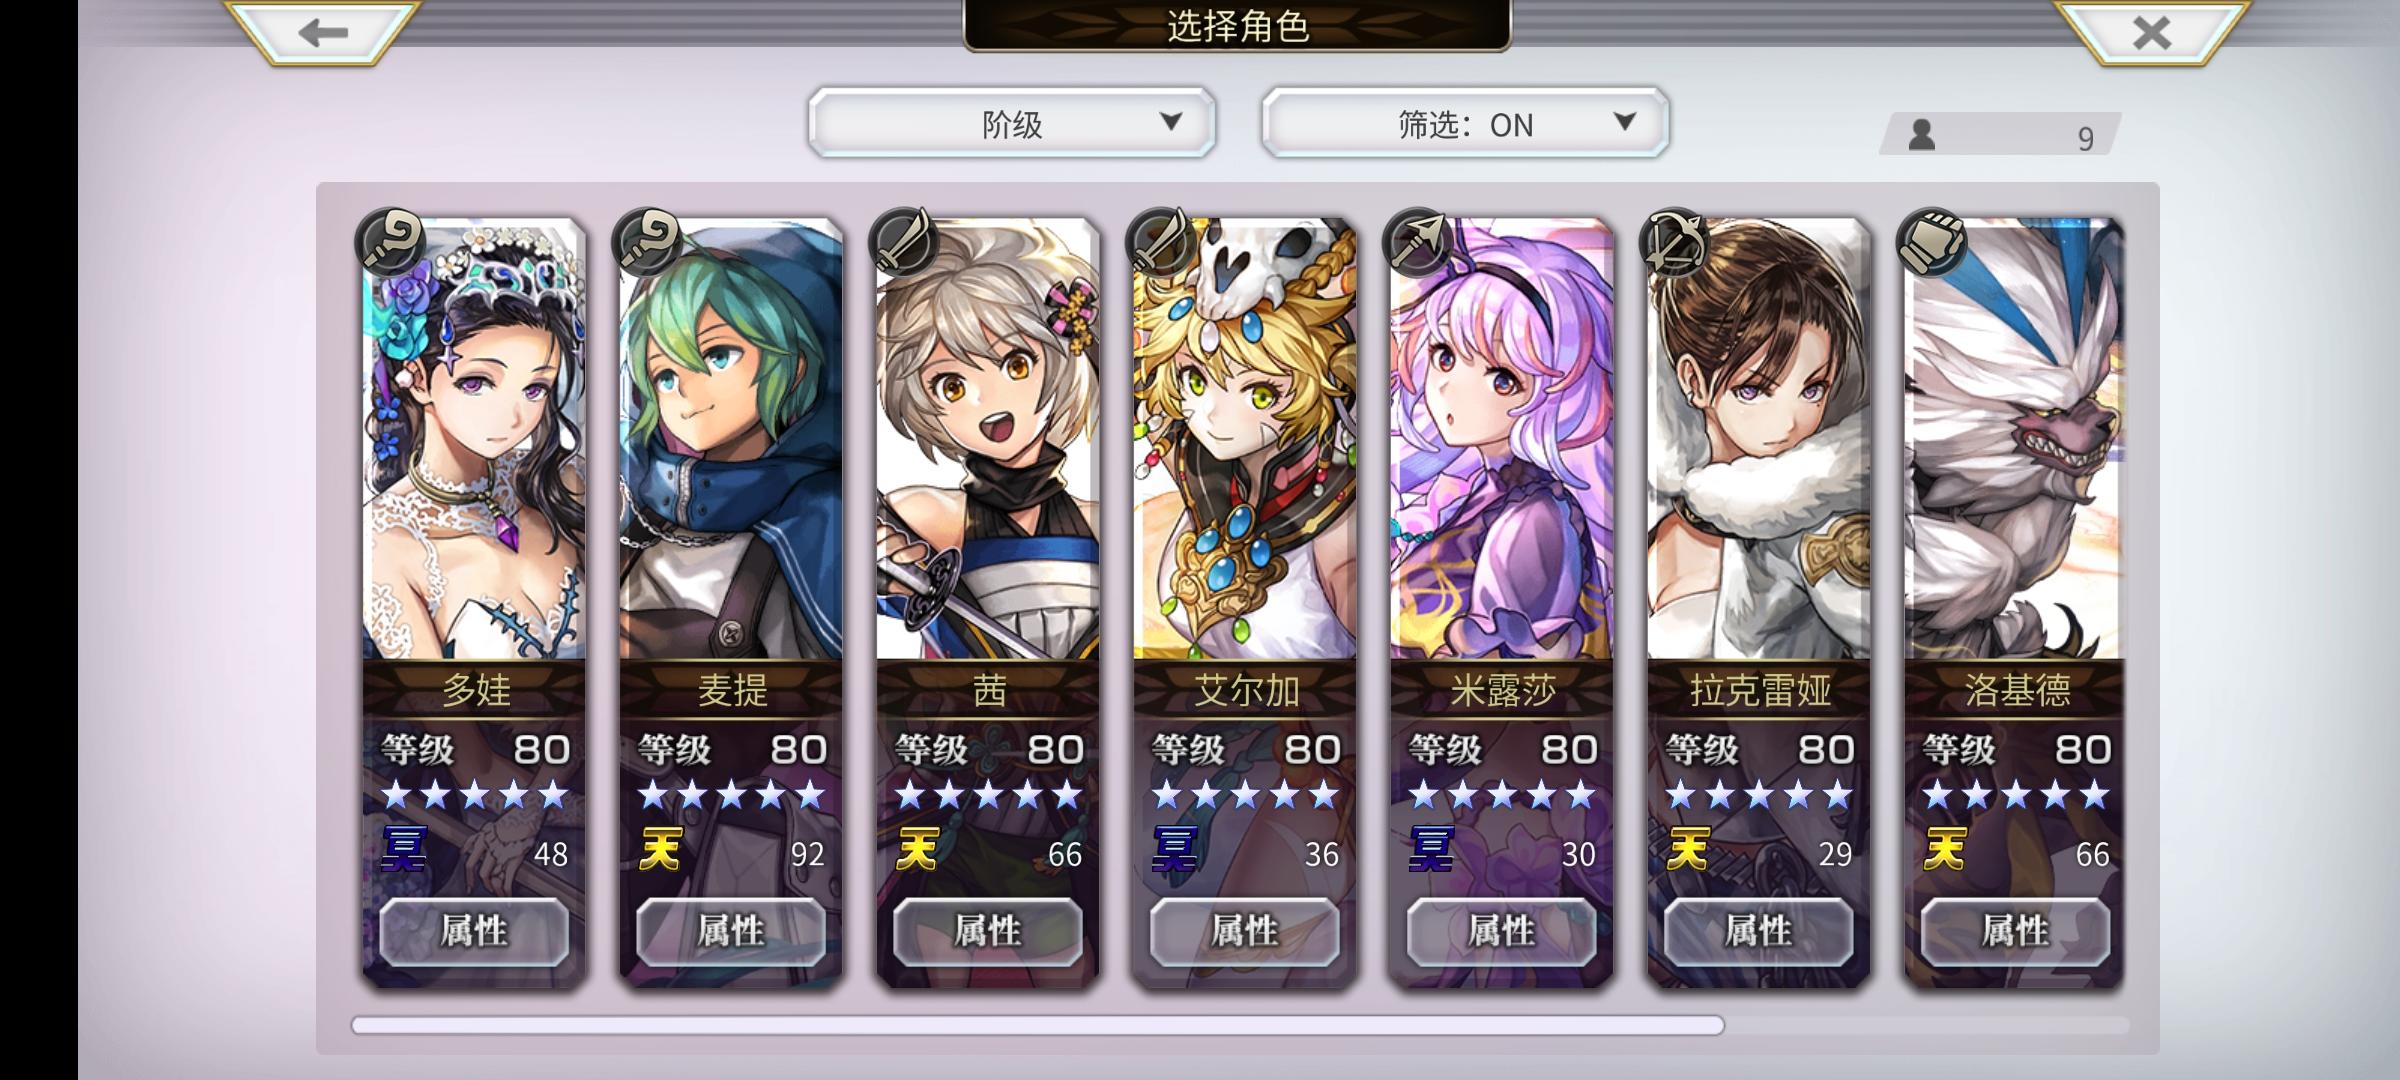View 属性 of 洛基德
The height and width of the screenshot is (1080, 2400).
click(x=2016, y=931)
